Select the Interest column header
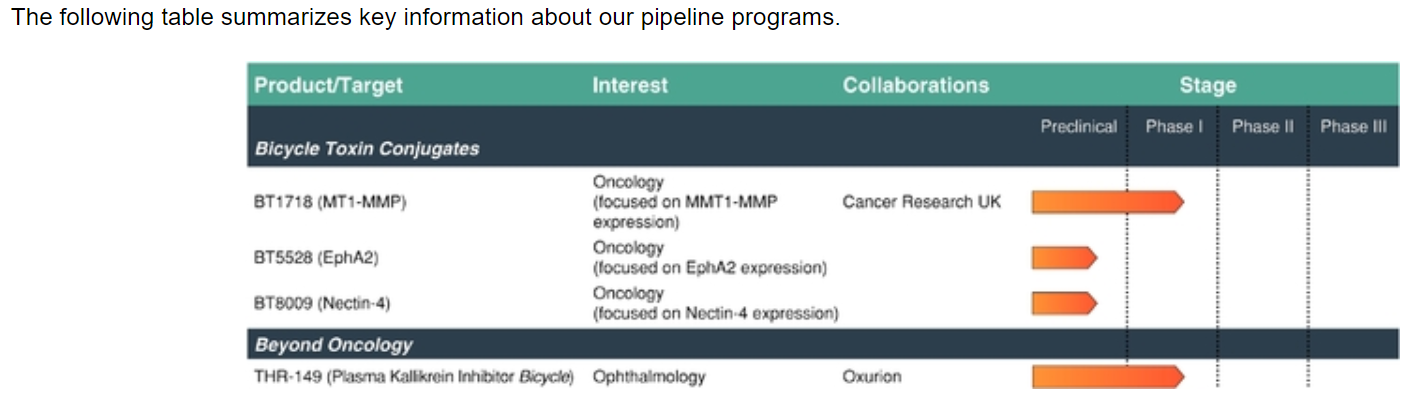 pyautogui.click(x=630, y=85)
